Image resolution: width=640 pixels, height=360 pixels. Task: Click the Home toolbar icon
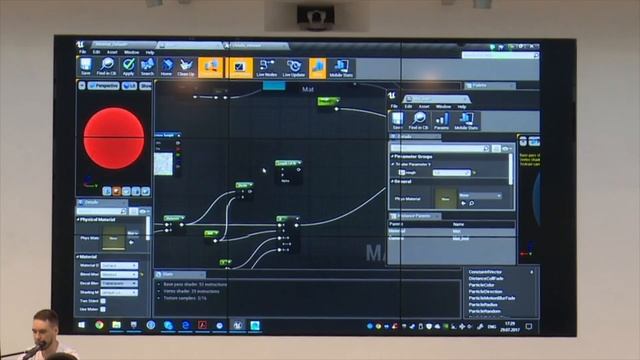click(x=167, y=67)
